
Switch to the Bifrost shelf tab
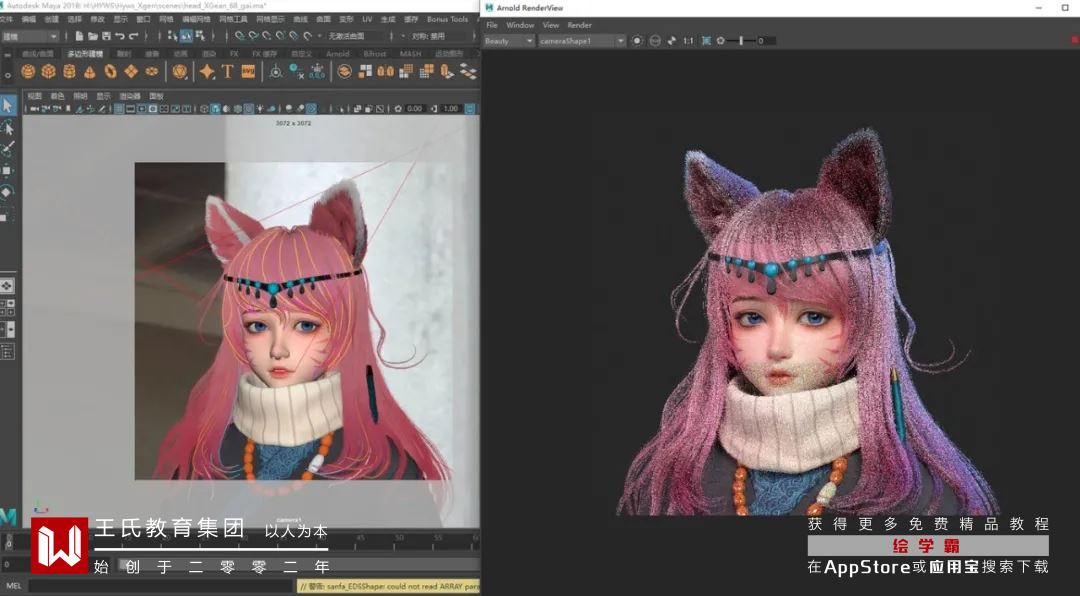tap(375, 54)
